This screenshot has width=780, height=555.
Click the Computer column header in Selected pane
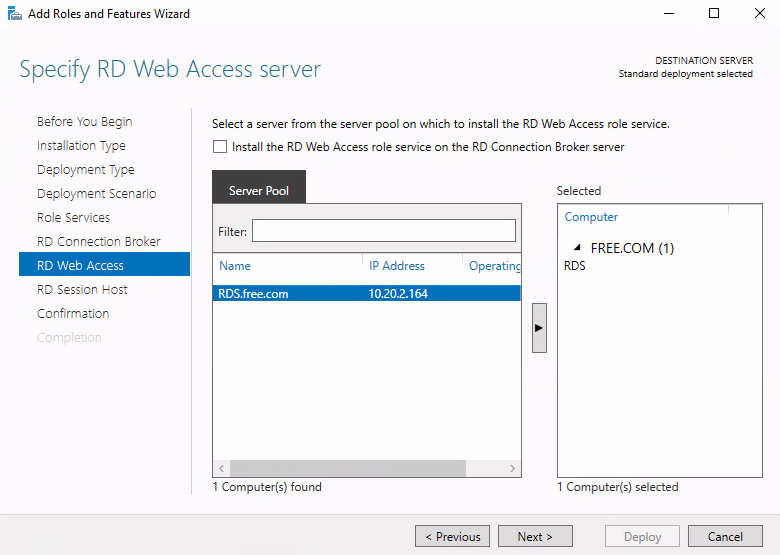click(x=591, y=217)
